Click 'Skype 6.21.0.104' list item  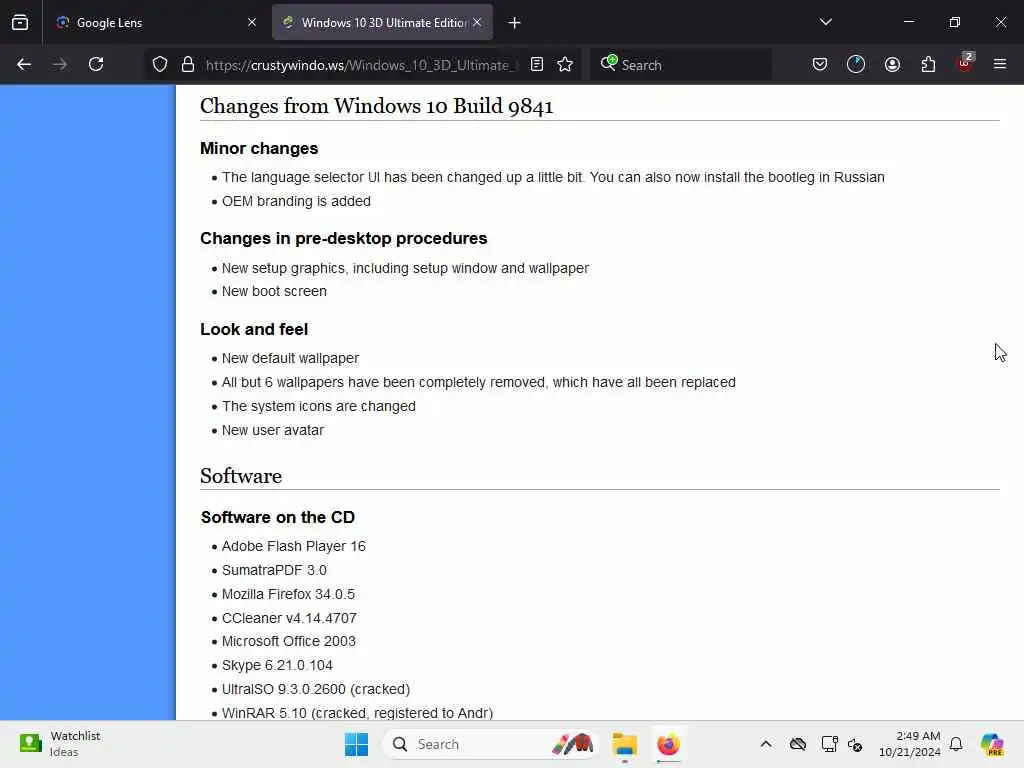(x=277, y=665)
